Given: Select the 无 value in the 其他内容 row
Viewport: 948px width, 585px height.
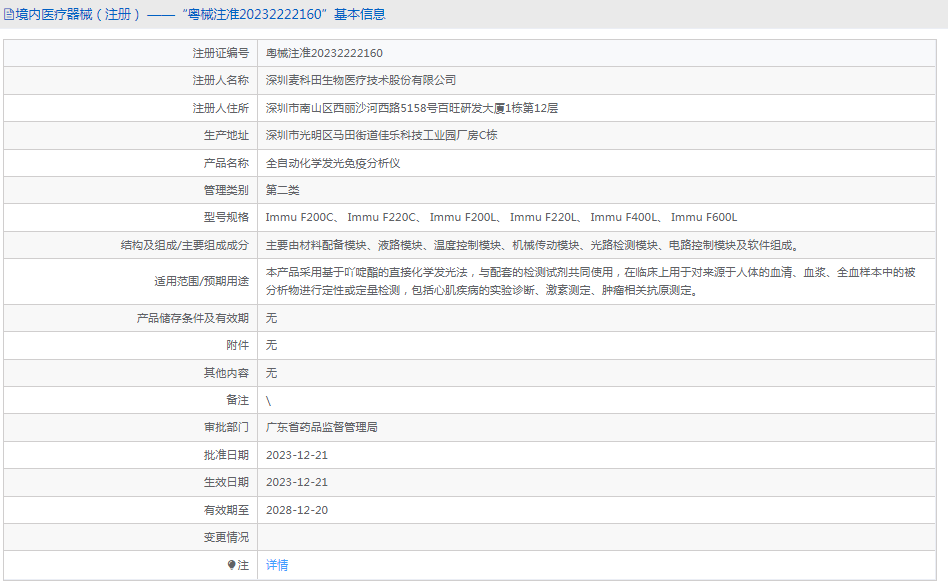Looking at the screenshot, I should 271,373.
